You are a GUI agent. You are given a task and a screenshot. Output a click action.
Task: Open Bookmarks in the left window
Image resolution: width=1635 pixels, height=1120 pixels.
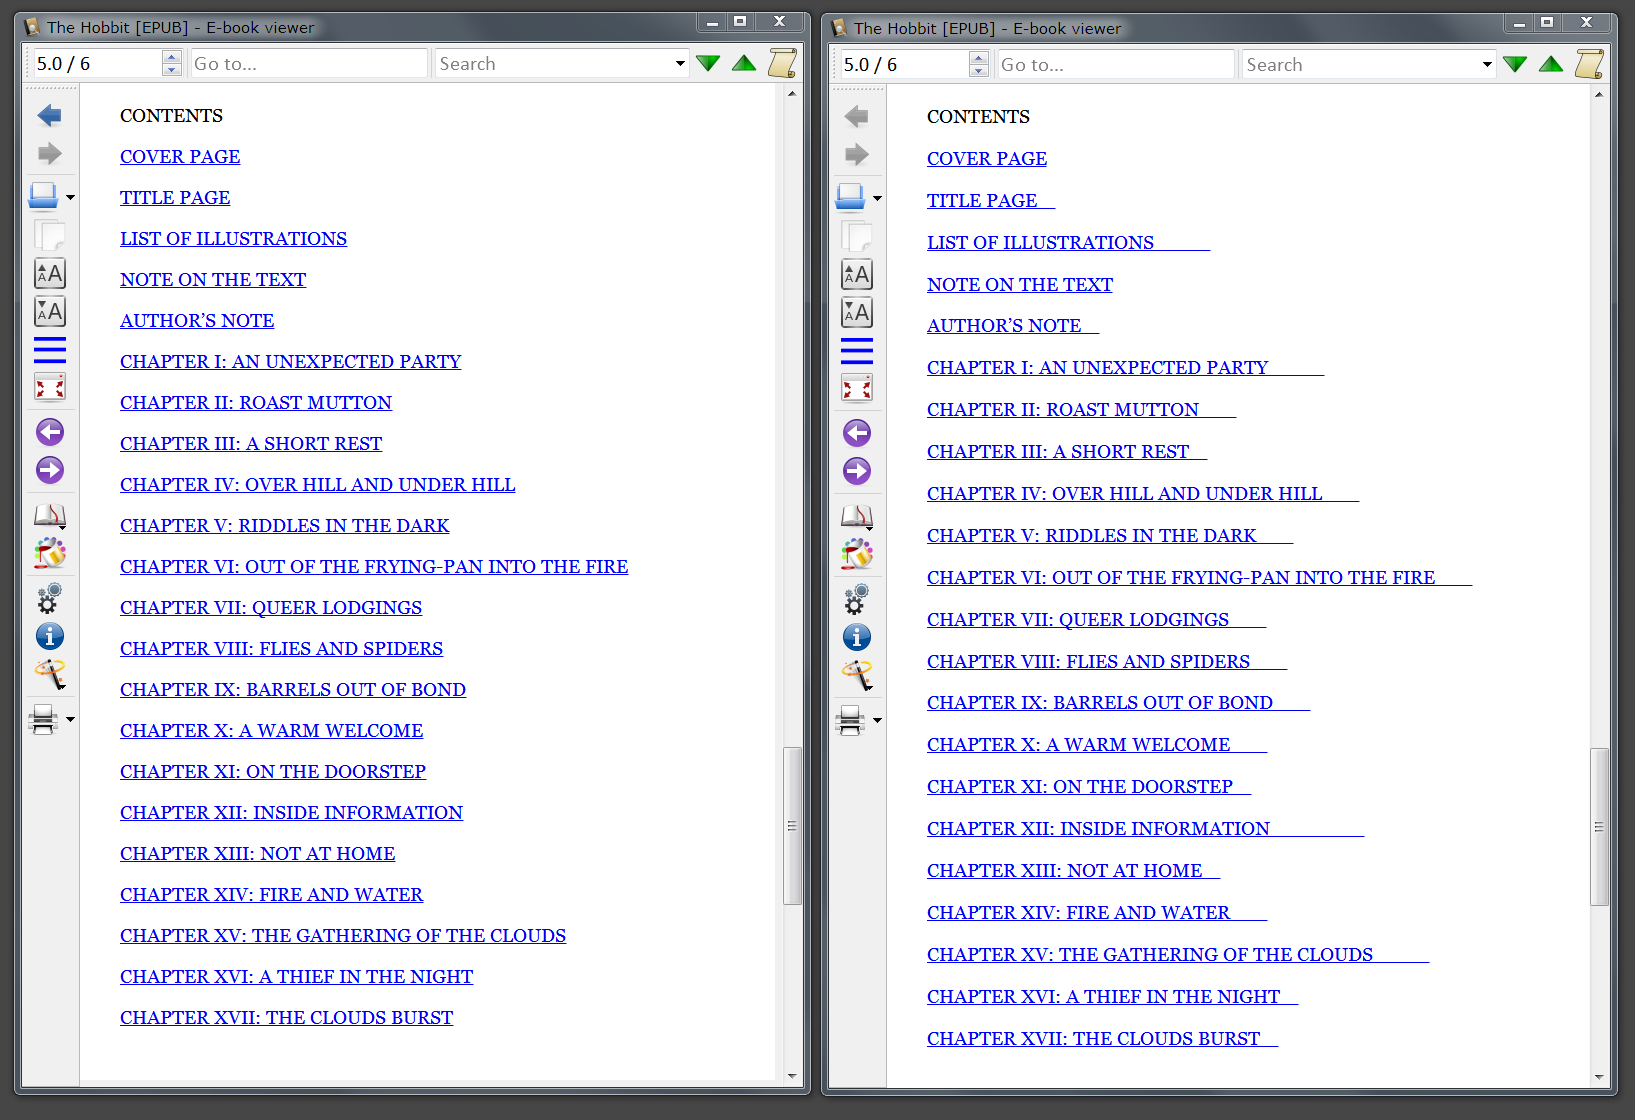50,516
